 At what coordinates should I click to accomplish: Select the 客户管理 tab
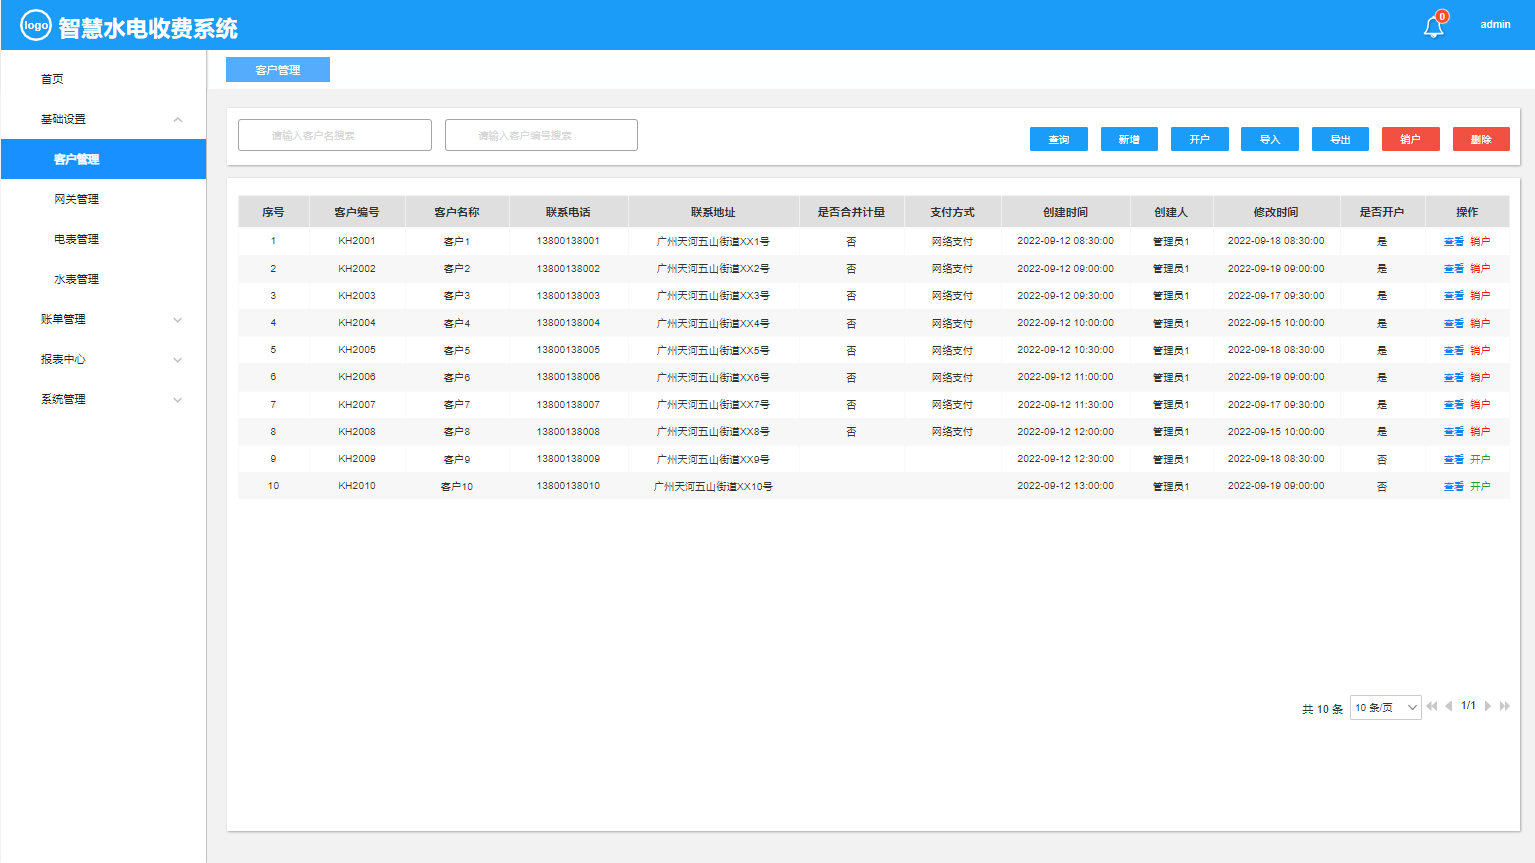(x=278, y=70)
